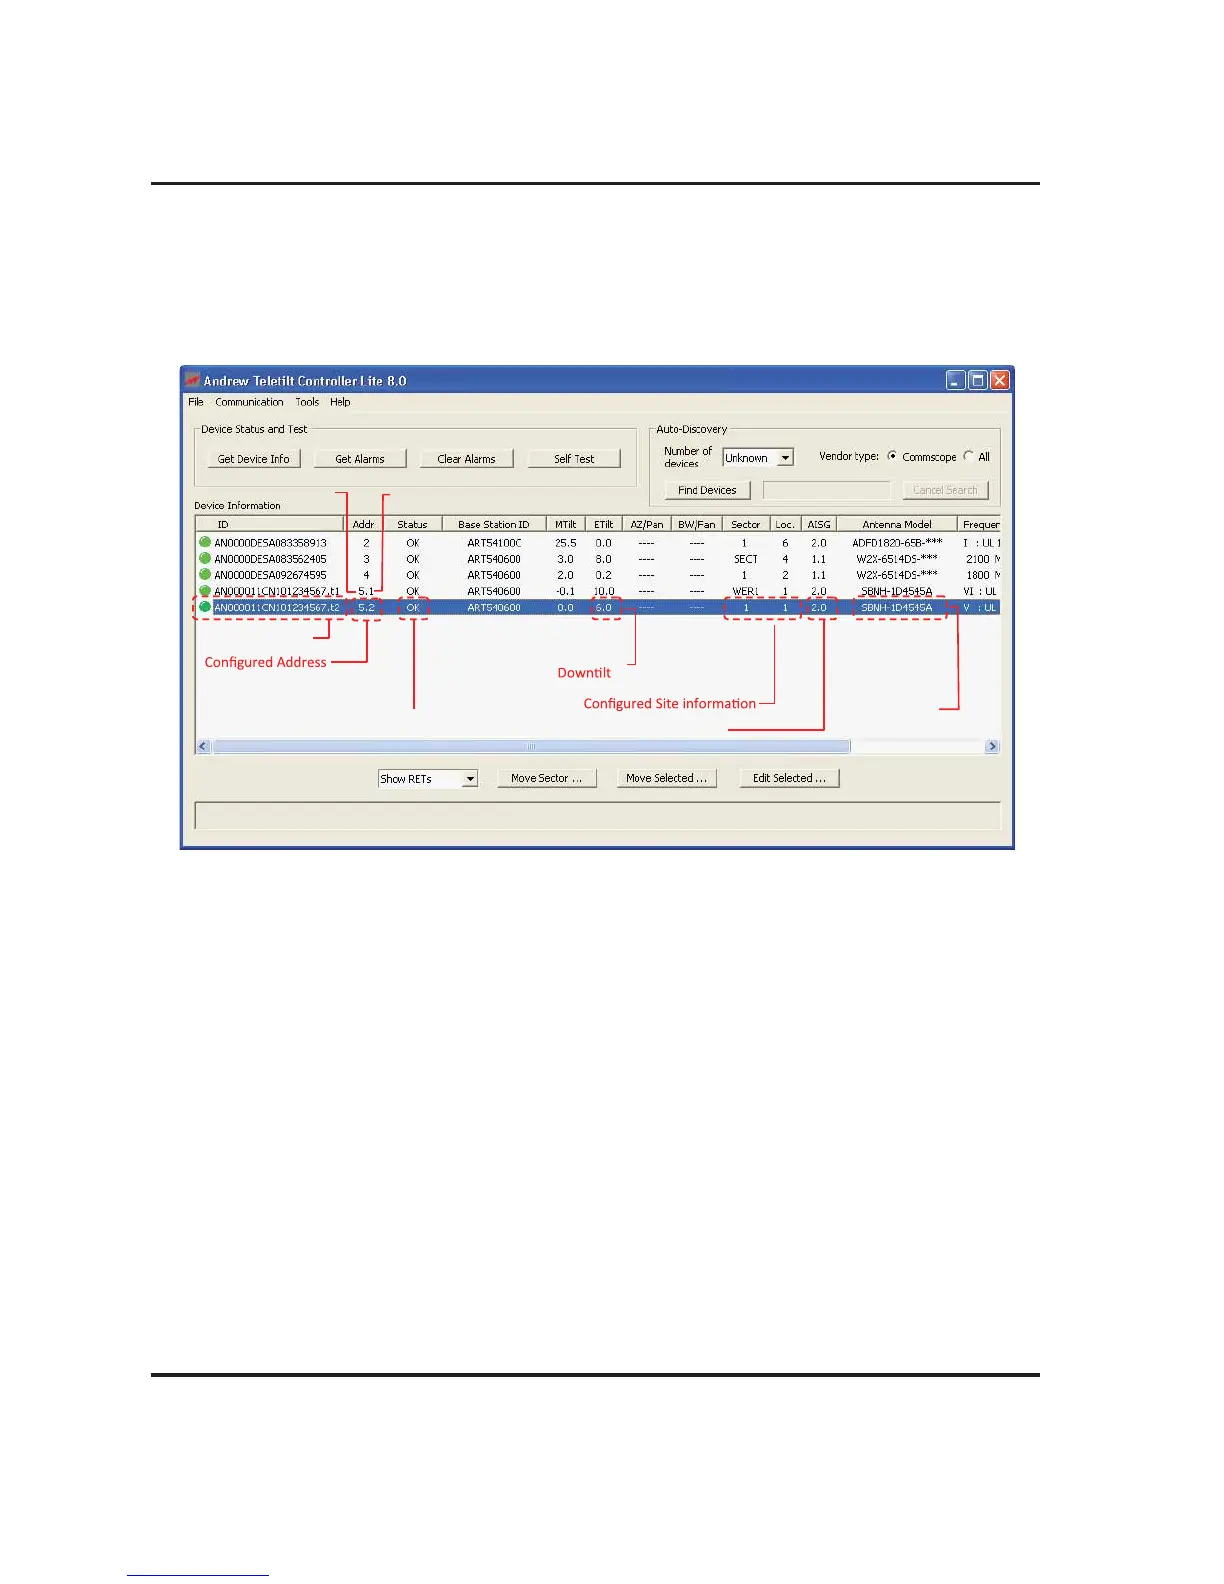Click the horizontal scrollbar thumb in device list
This screenshot has width=1224, height=1584.
[531, 746]
